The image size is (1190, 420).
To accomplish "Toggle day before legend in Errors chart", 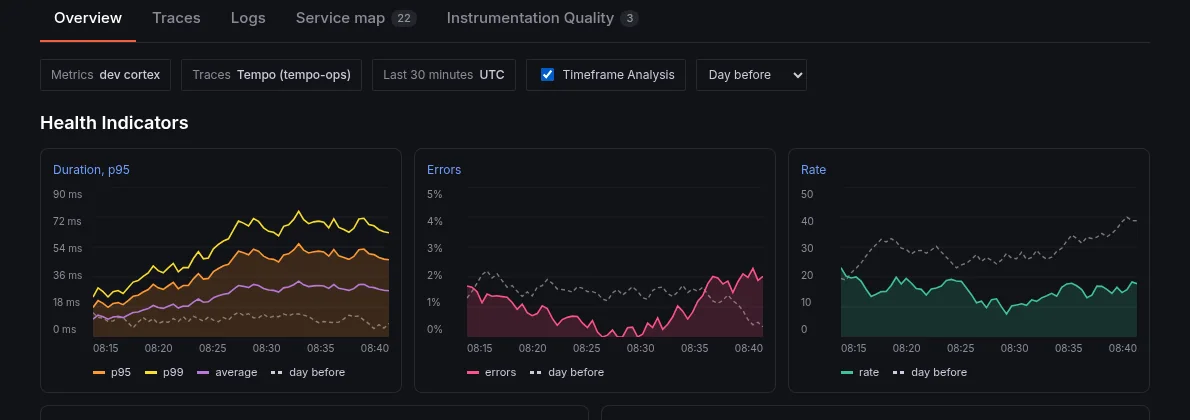I will [567, 372].
